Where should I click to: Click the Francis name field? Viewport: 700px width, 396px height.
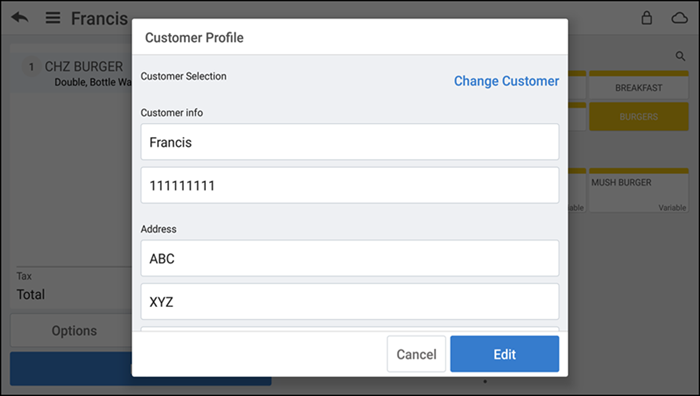click(350, 142)
